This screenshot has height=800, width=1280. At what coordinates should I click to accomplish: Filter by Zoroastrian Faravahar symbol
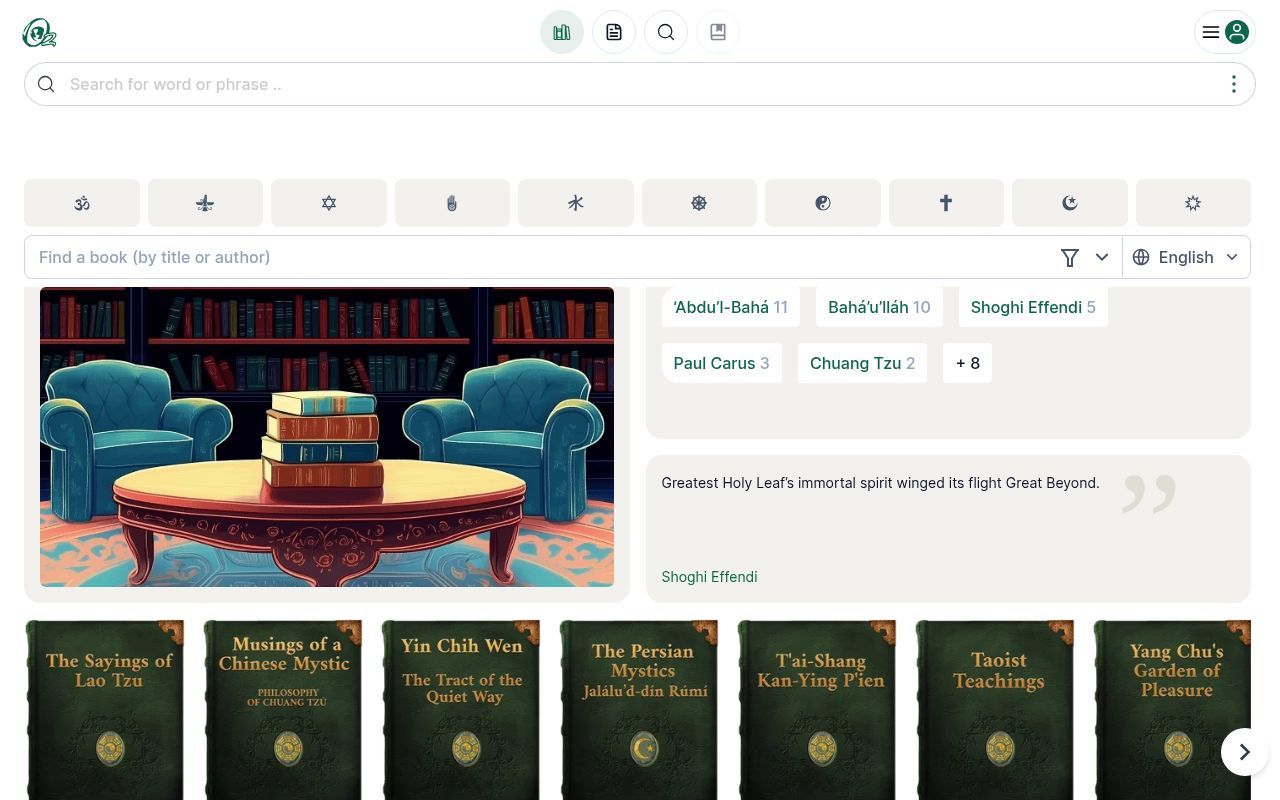coord(205,203)
